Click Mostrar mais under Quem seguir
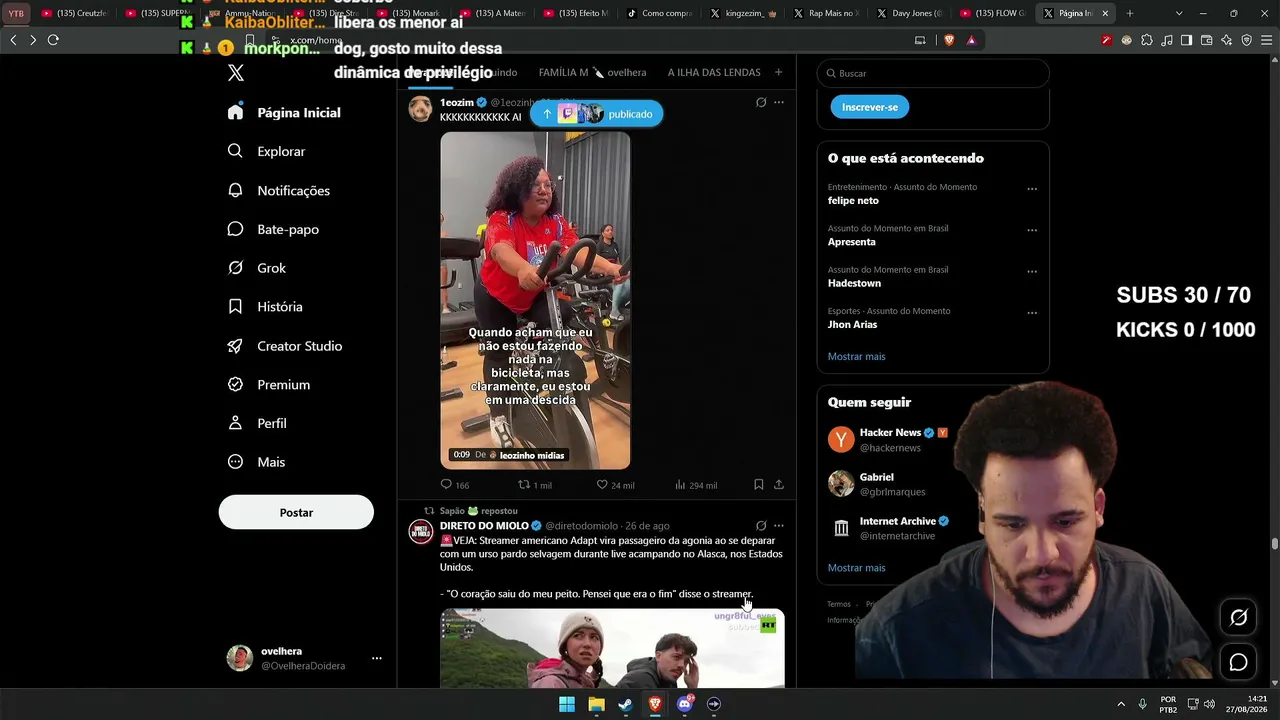Screen dimensions: 1280x720 [x=856, y=568]
